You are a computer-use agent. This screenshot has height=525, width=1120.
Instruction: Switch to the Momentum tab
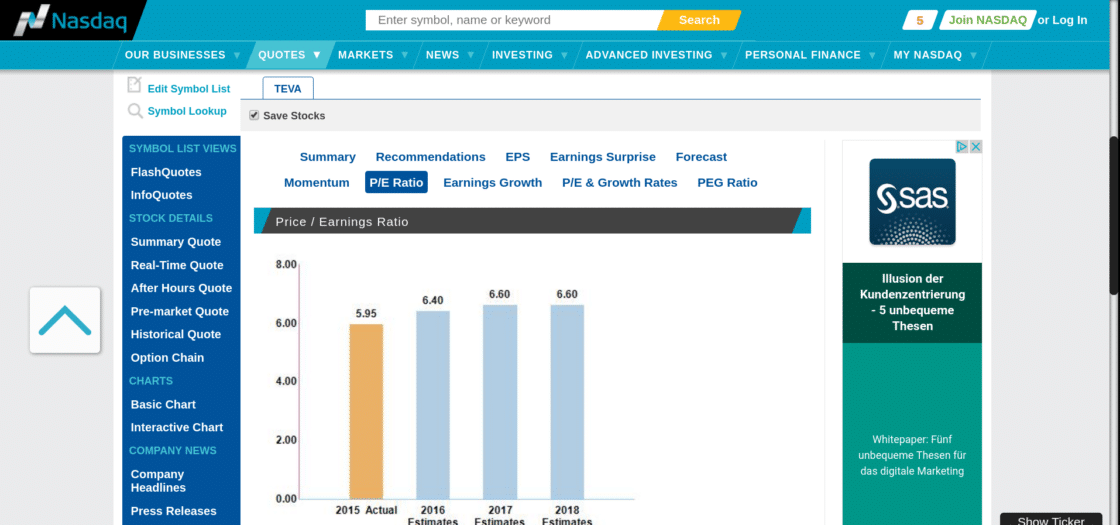click(316, 183)
